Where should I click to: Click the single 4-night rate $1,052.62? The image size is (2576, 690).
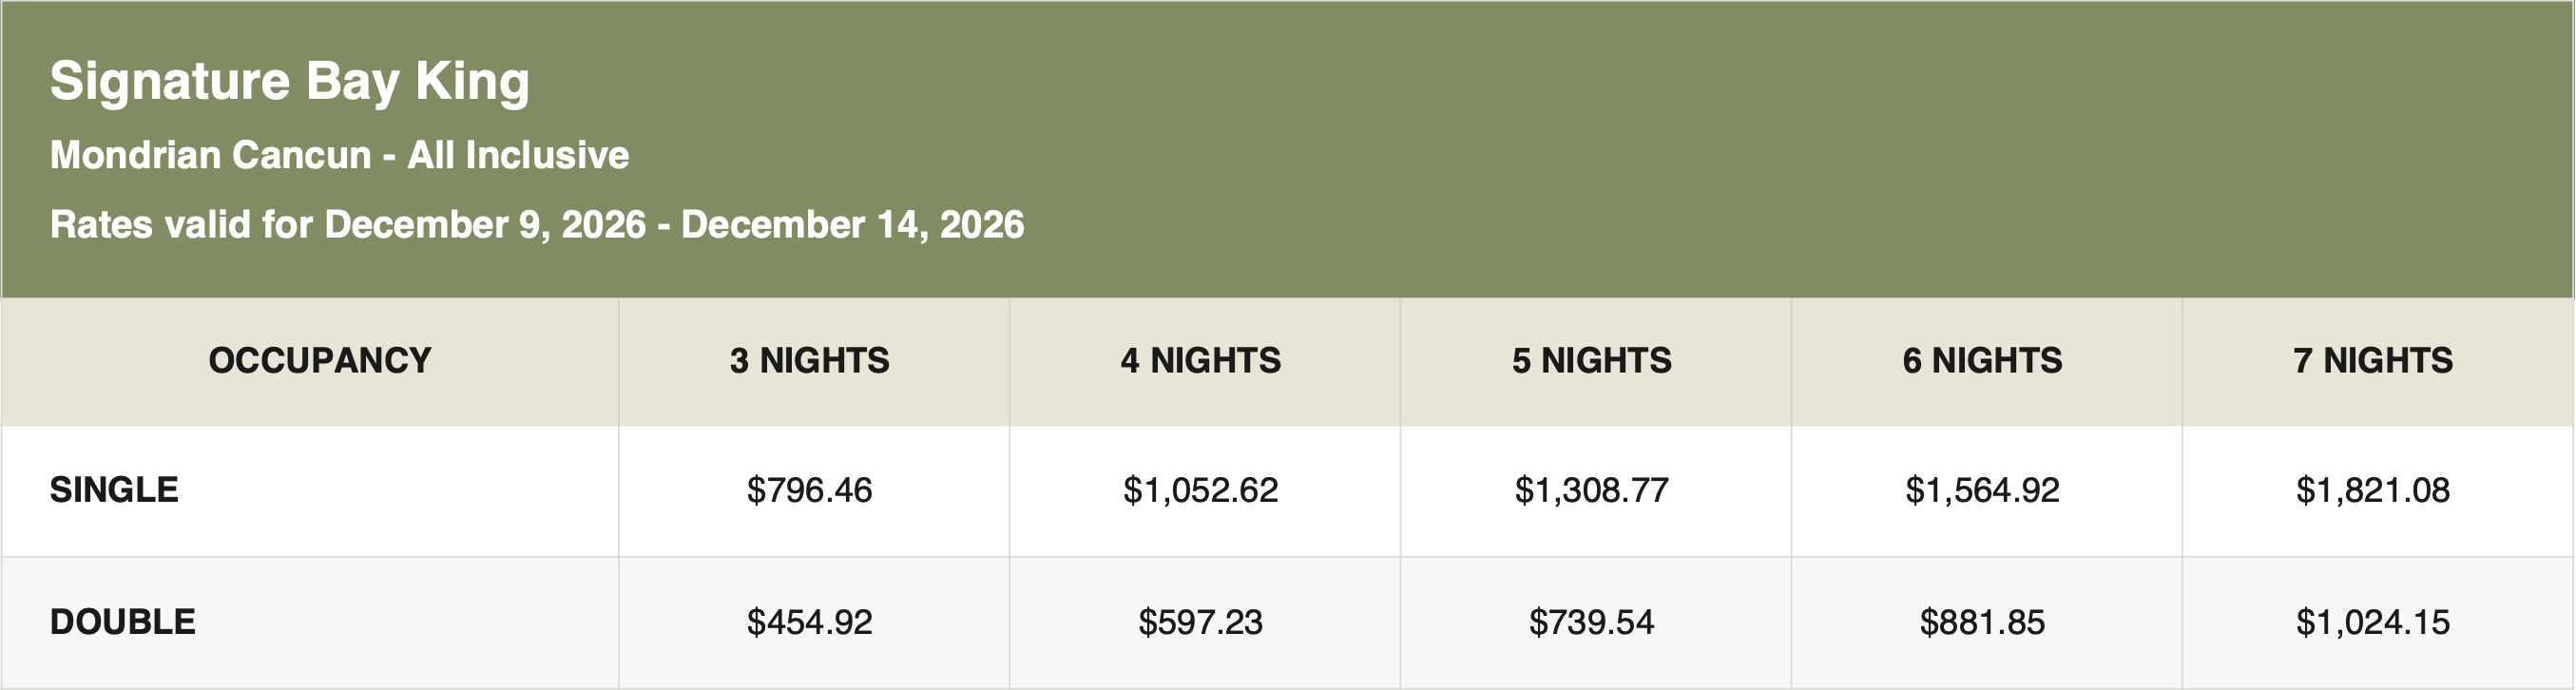click(x=1201, y=490)
